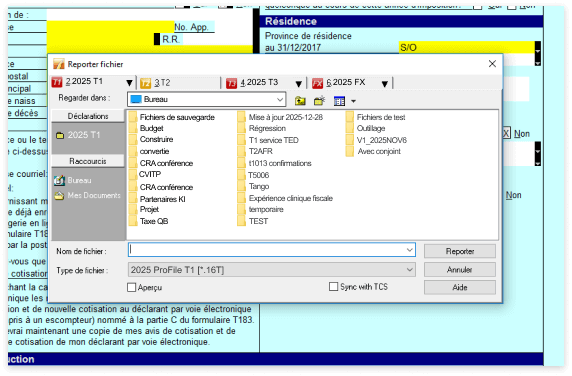Switch to the 2025 FX tab
This screenshot has width=572, height=376.
point(352,83)
